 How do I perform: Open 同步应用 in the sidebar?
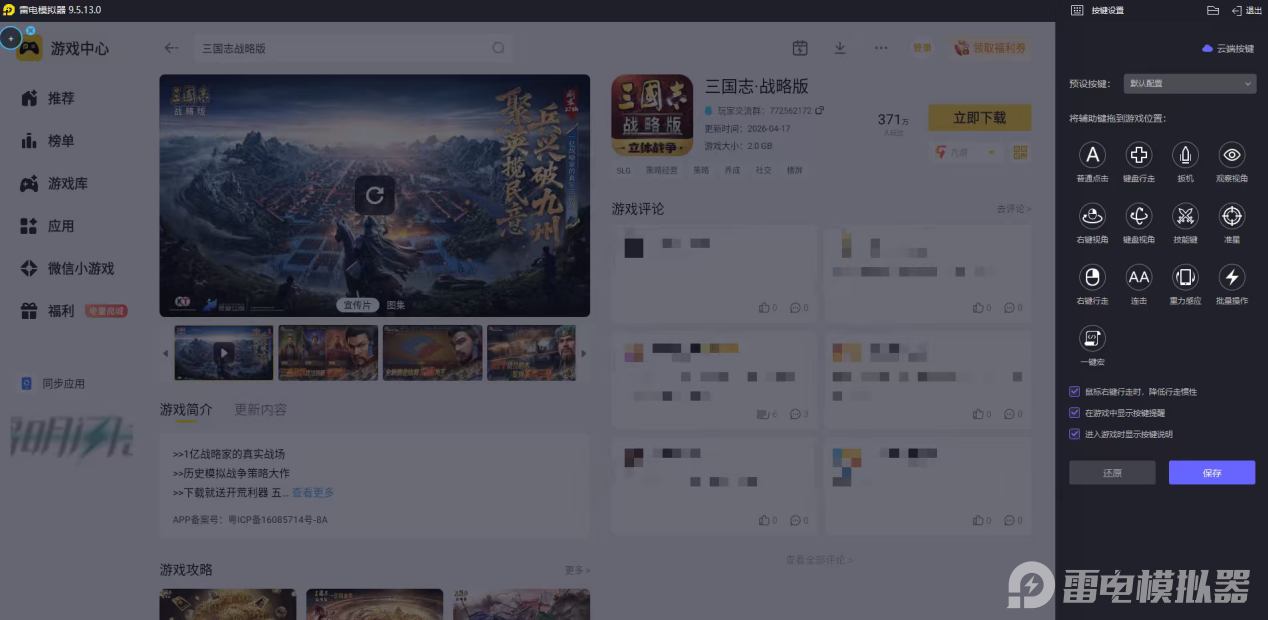[x=55, y=383]
